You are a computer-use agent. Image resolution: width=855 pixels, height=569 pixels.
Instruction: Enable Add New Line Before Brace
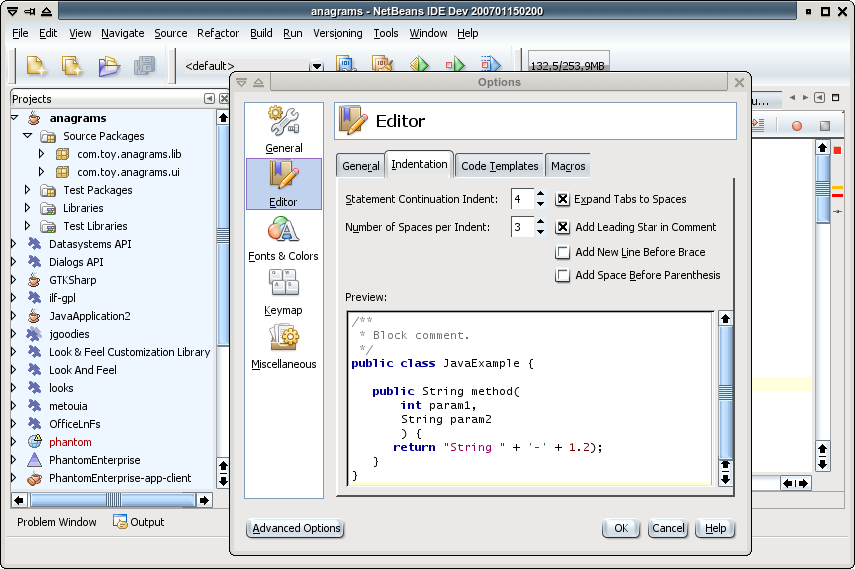pyautogui.click(x=562, y=252)
